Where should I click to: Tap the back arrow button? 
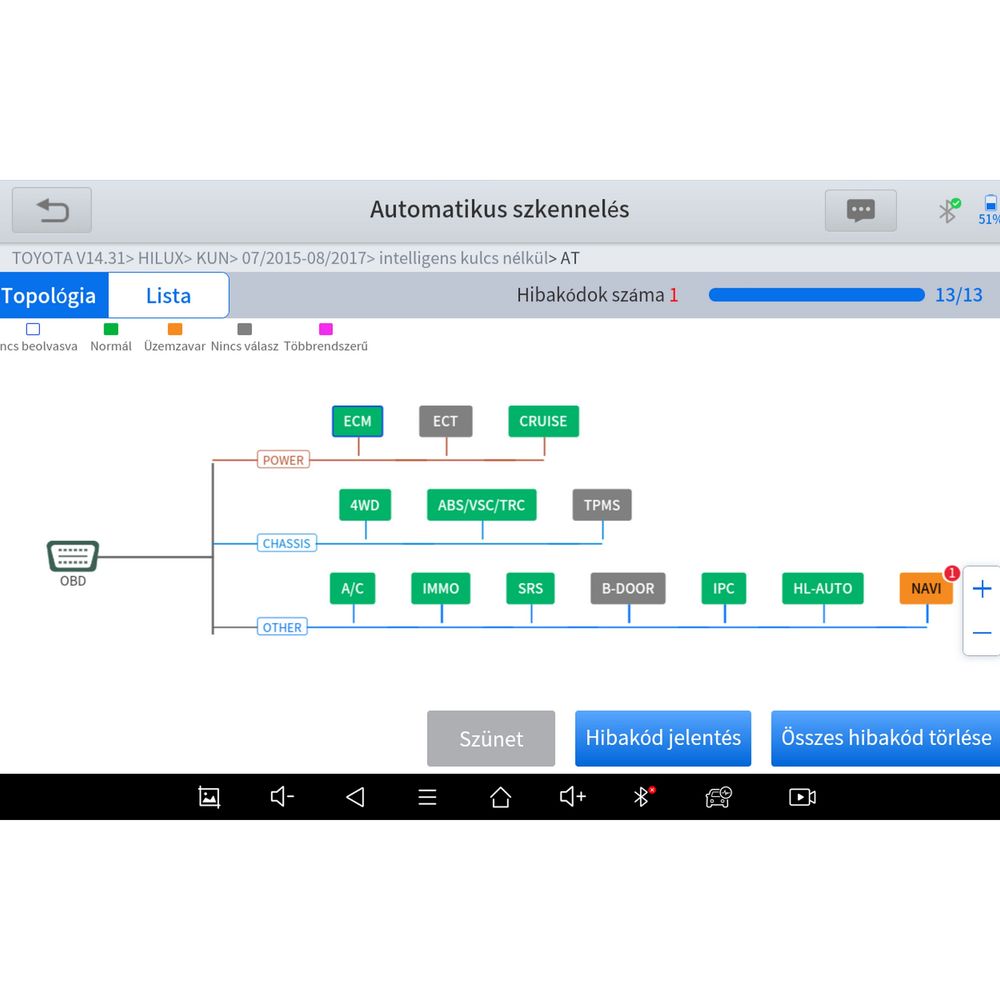[52, 210]
